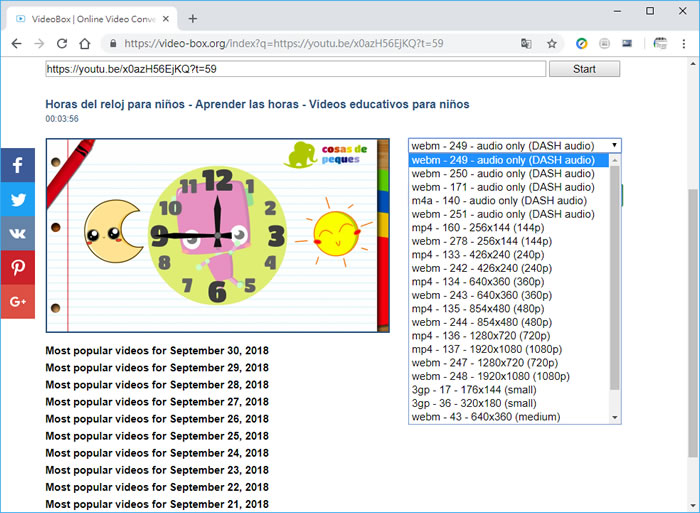
Task: Open a new browser tab
Action: pyautogui.click(x=193, y=18)
